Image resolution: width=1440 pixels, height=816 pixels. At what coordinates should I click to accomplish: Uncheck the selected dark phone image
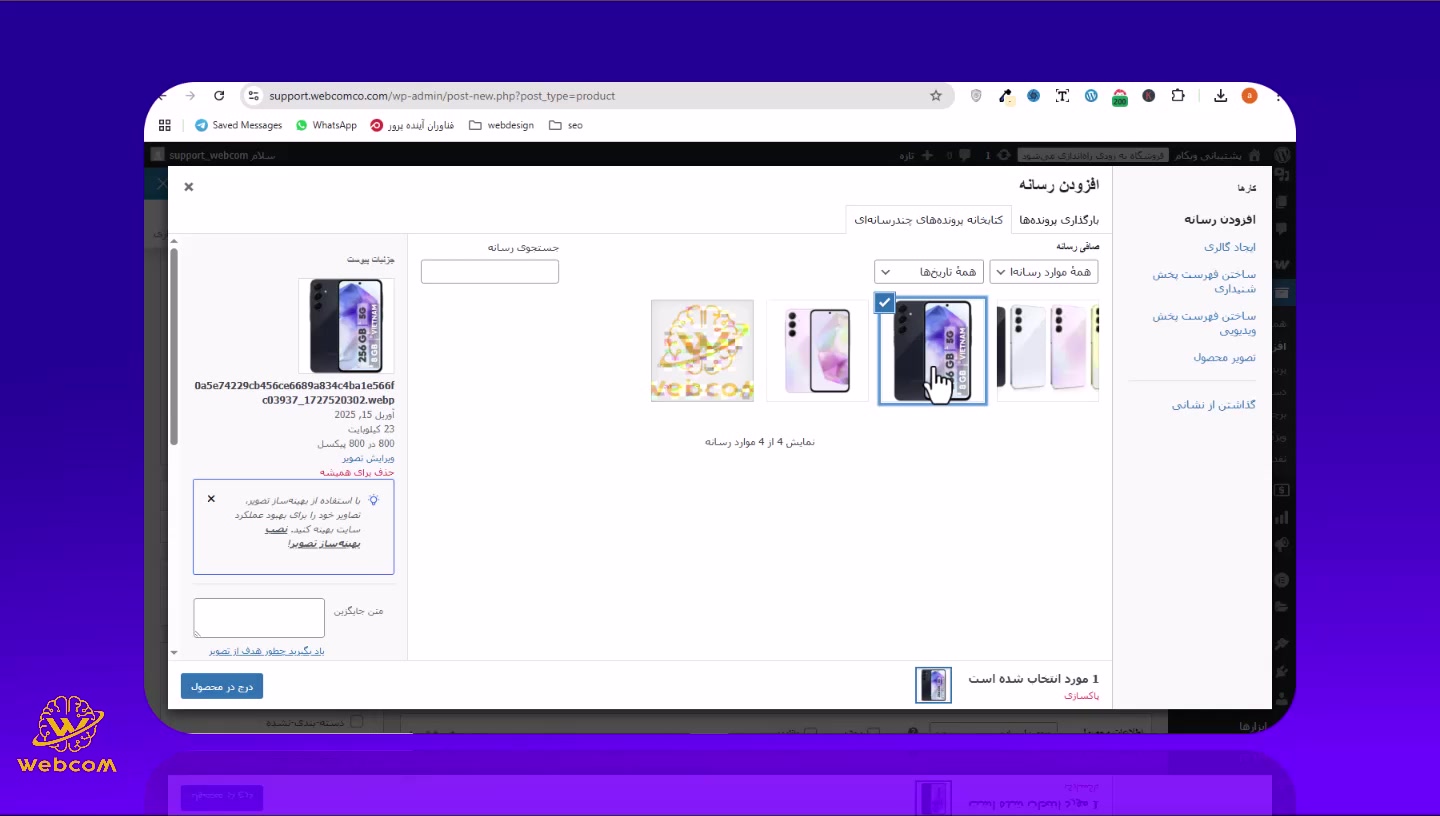(884, 303)
